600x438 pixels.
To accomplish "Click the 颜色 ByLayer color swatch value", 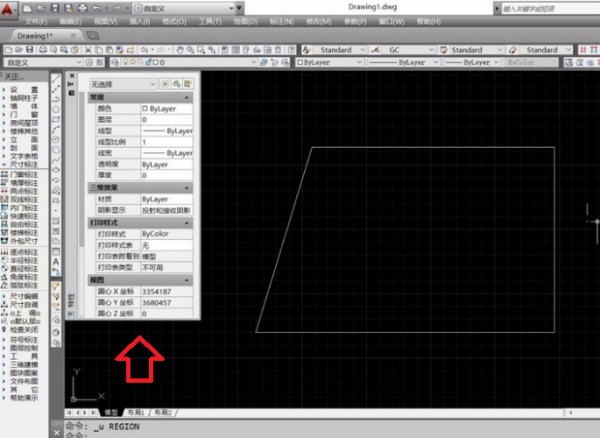I will click(167, 109).
